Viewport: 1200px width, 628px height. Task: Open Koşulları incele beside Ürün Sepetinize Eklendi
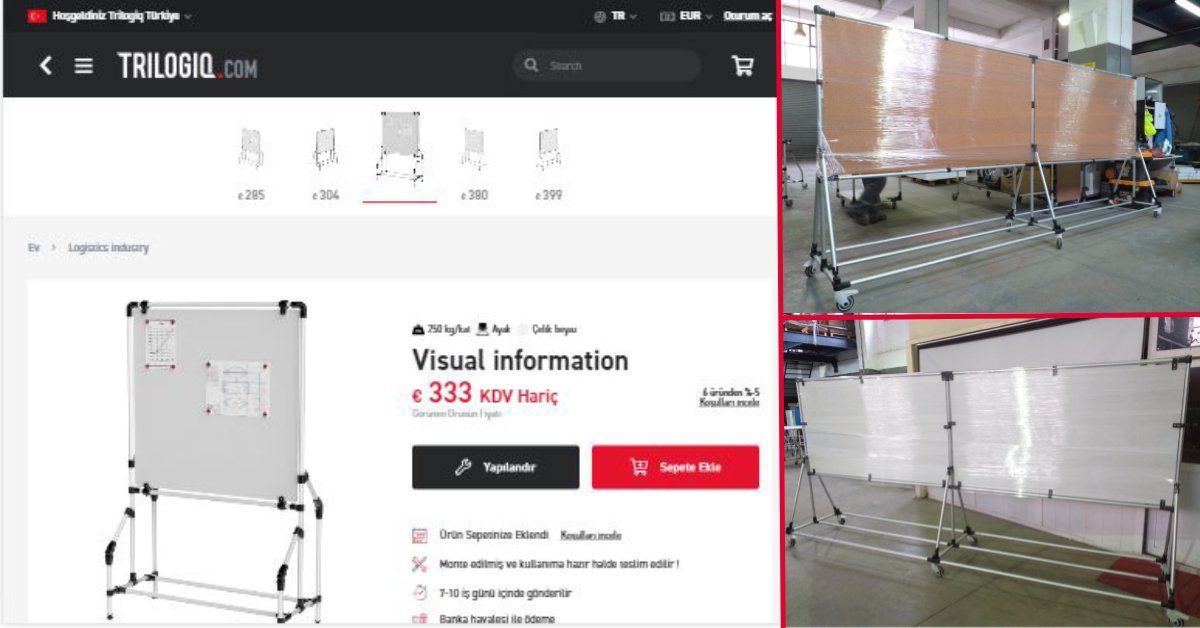(x=590, y=536)
